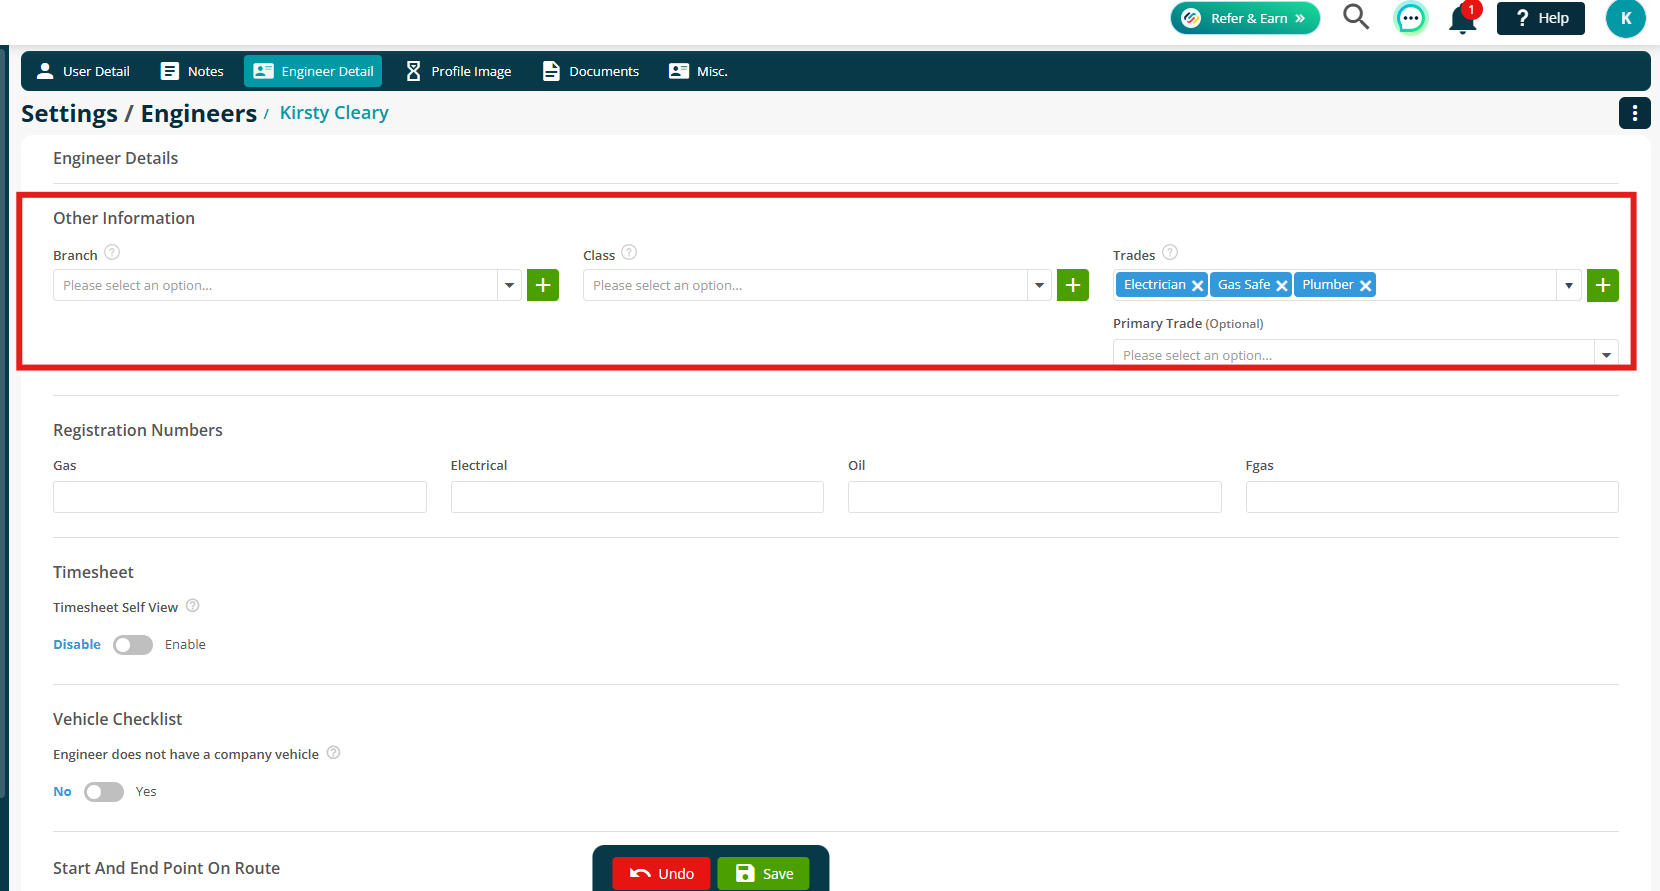Viewport: 1660px width, 891px height.
Task: Open the Profile Image tab
Action: click(458, 71)
